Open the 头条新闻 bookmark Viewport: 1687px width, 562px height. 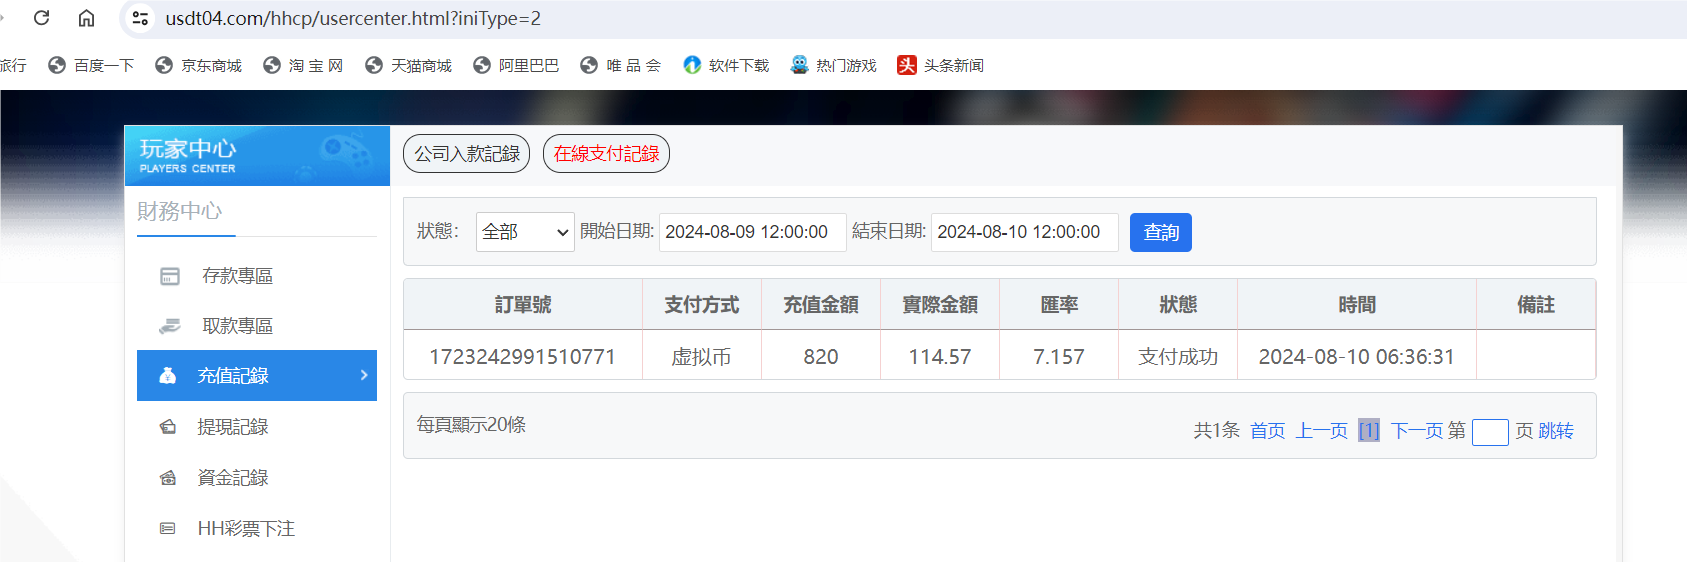pyautogui.click(x=941, y=65)
